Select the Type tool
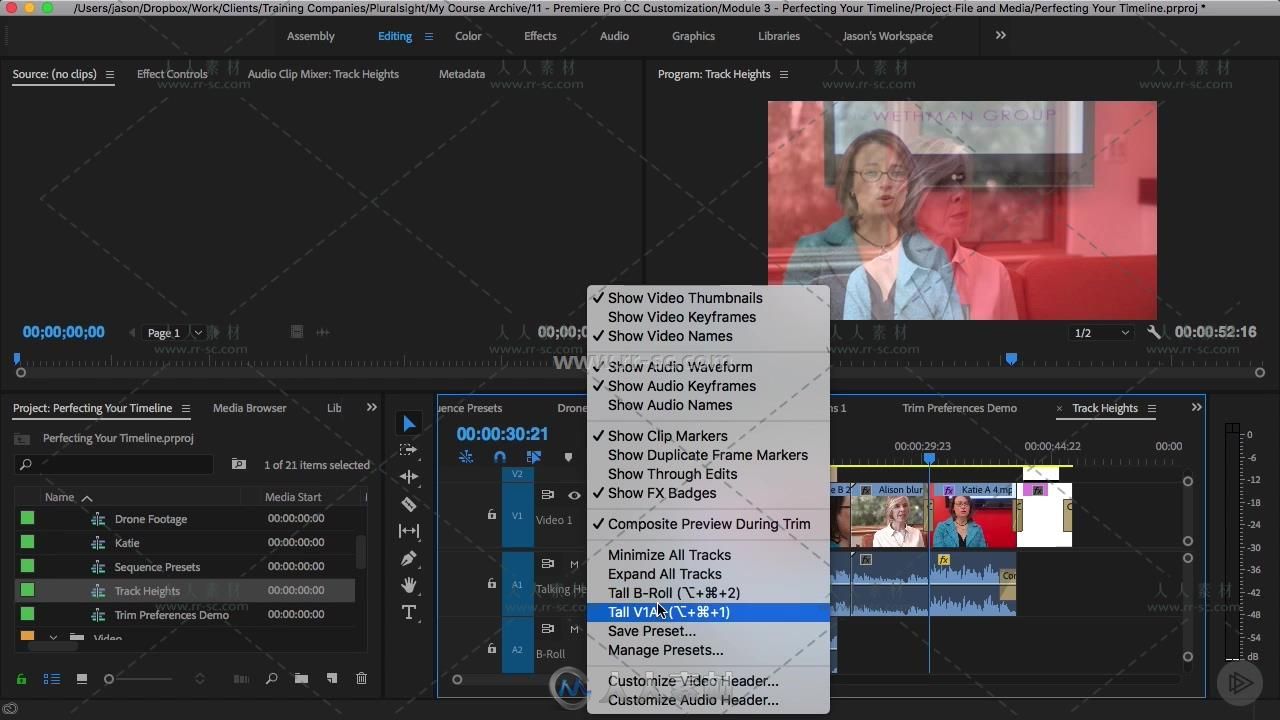Image resolution: width=1280 pixels, height=720 pixels. point(409,612)
